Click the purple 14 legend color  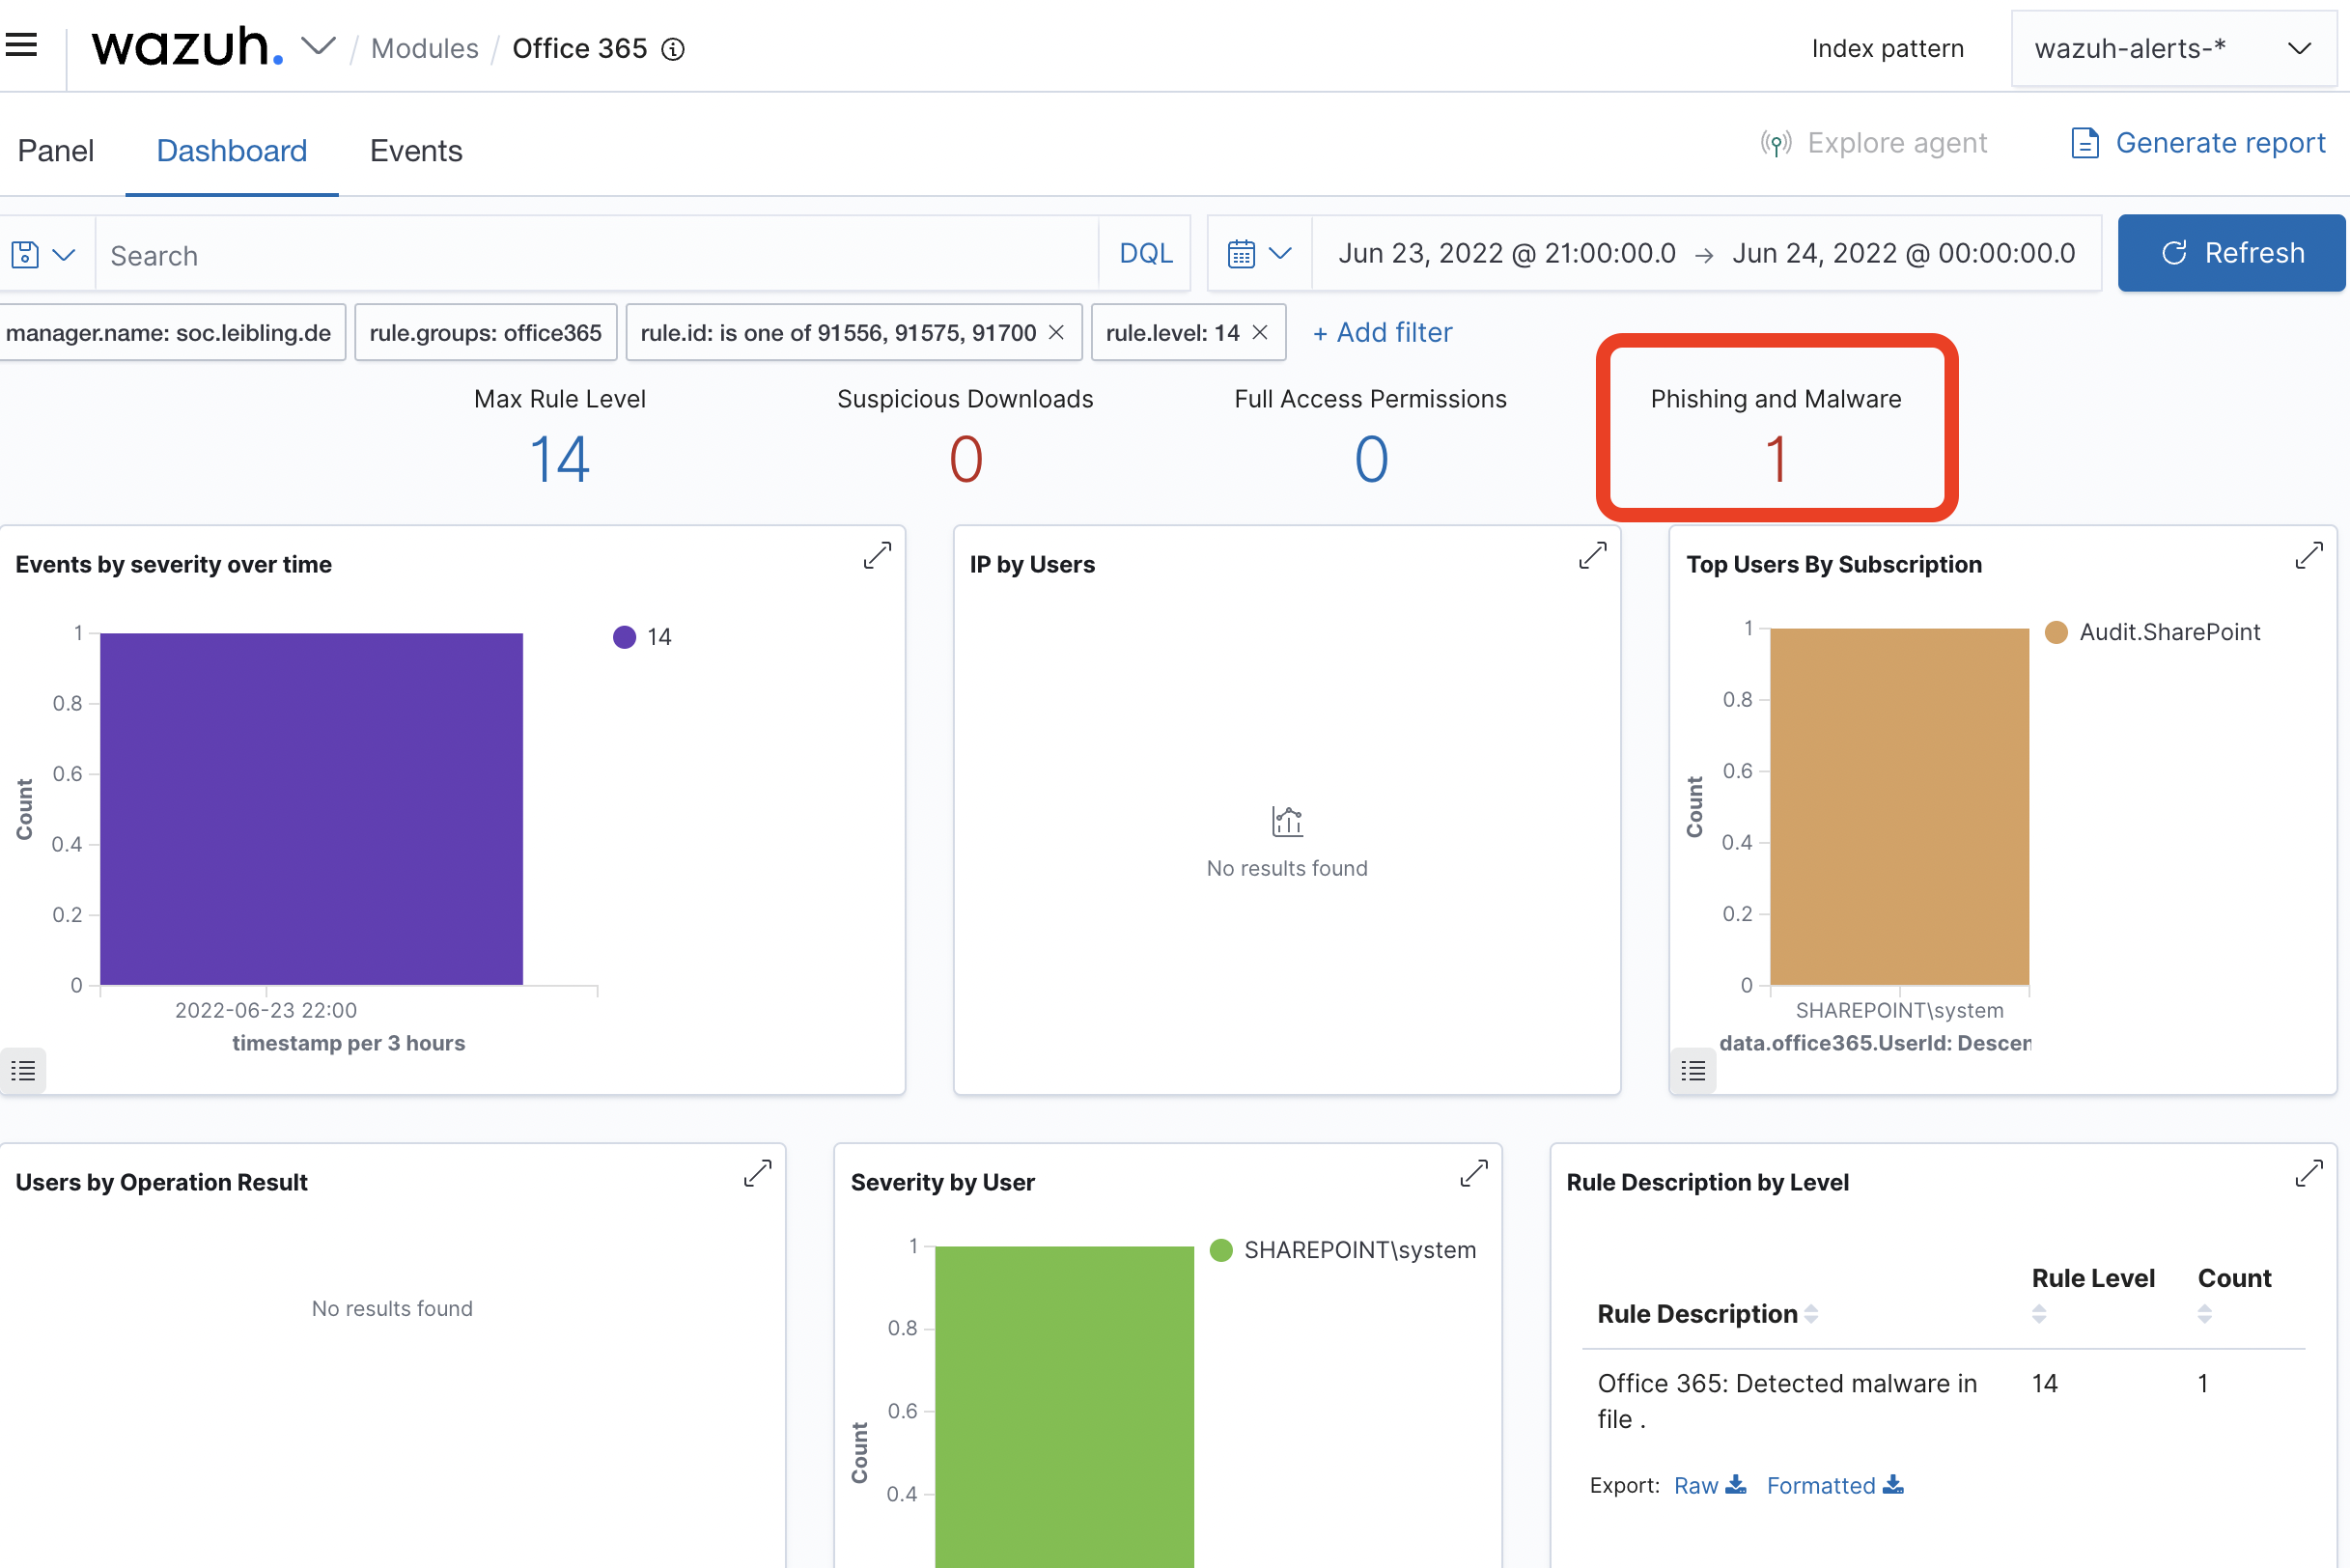pyautogui.click(x=624, y=637)
